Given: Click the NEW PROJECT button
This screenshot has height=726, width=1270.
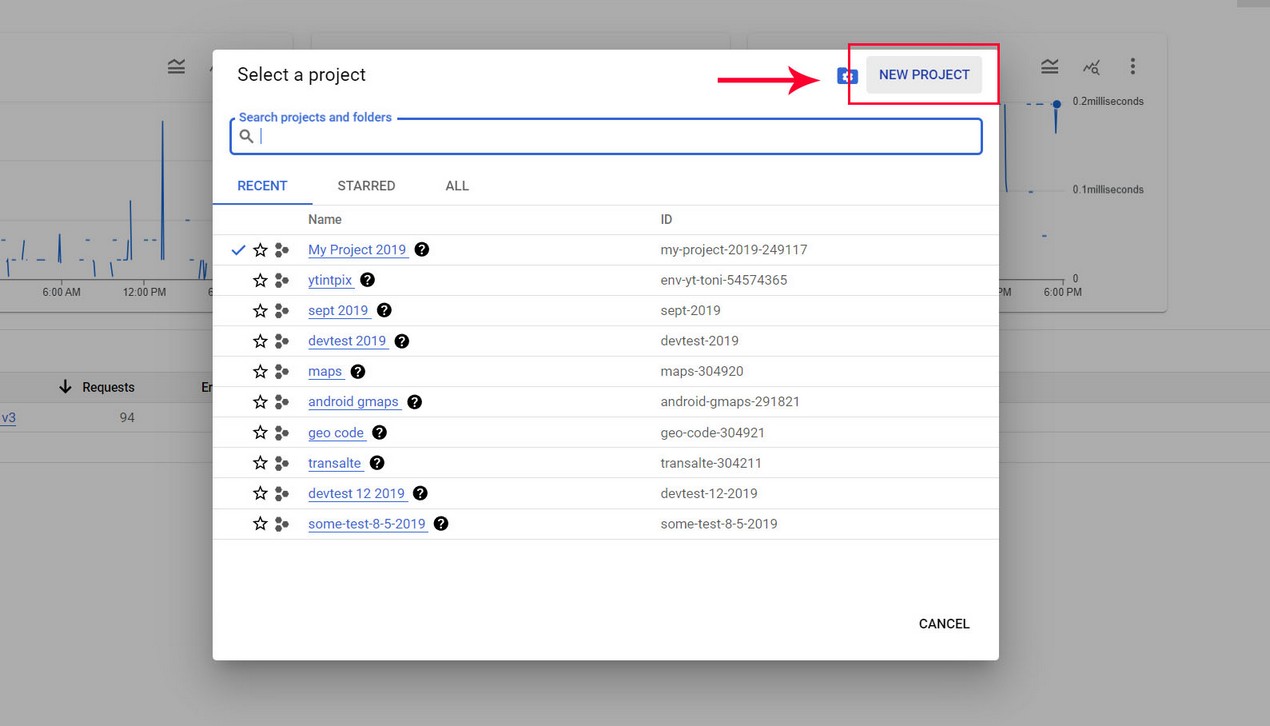Looking at the screenshot, I should [x=924, y=75].
